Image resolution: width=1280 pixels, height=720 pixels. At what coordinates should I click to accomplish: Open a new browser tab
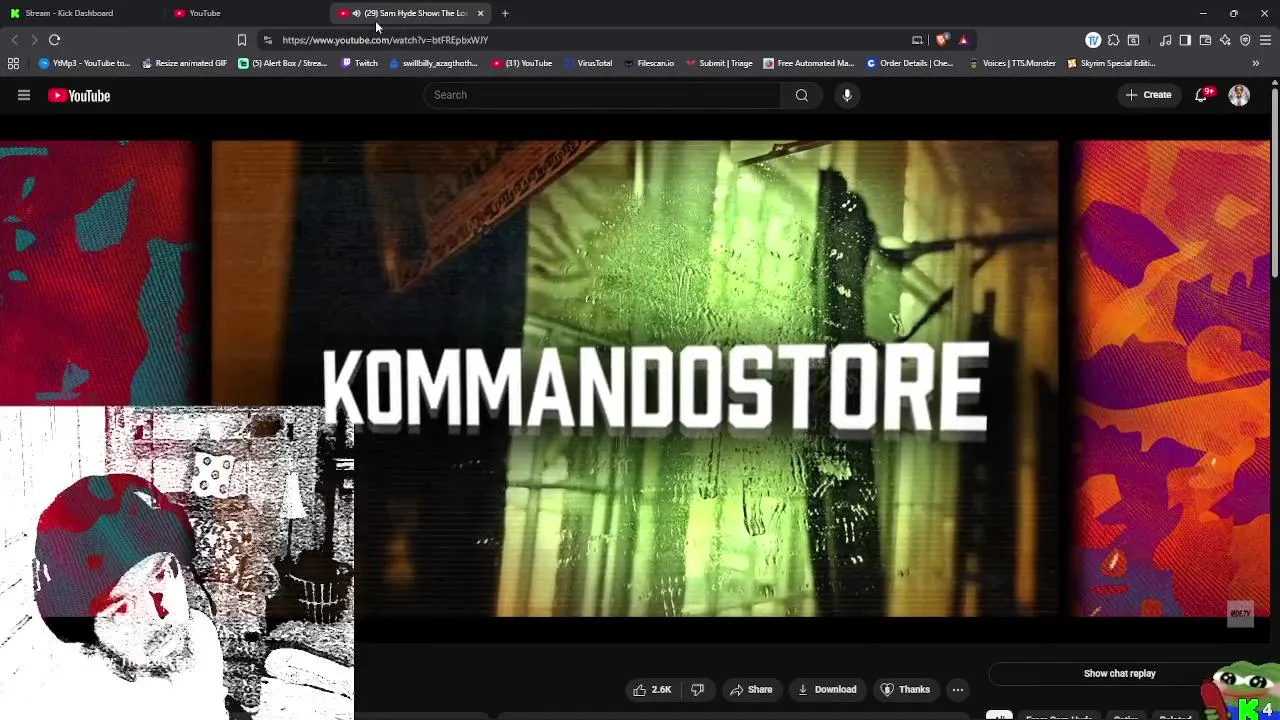(x=505, y=13)
